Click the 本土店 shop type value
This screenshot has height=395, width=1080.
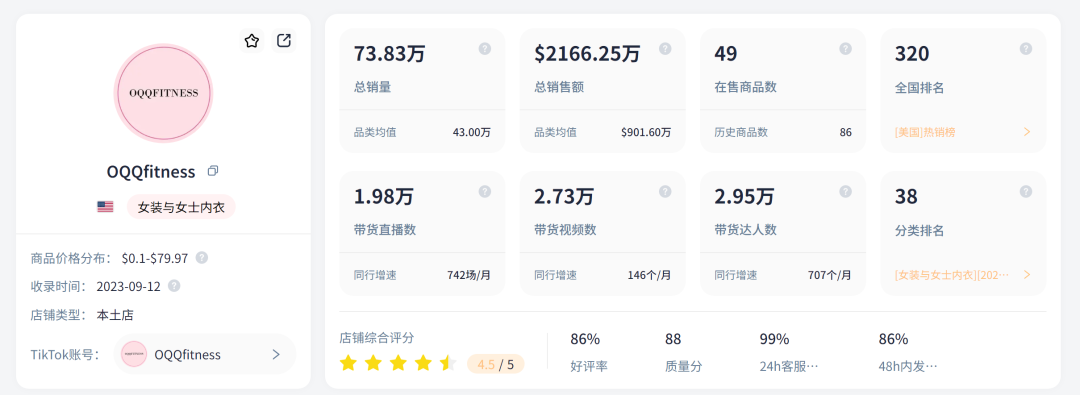coord(115,315)
